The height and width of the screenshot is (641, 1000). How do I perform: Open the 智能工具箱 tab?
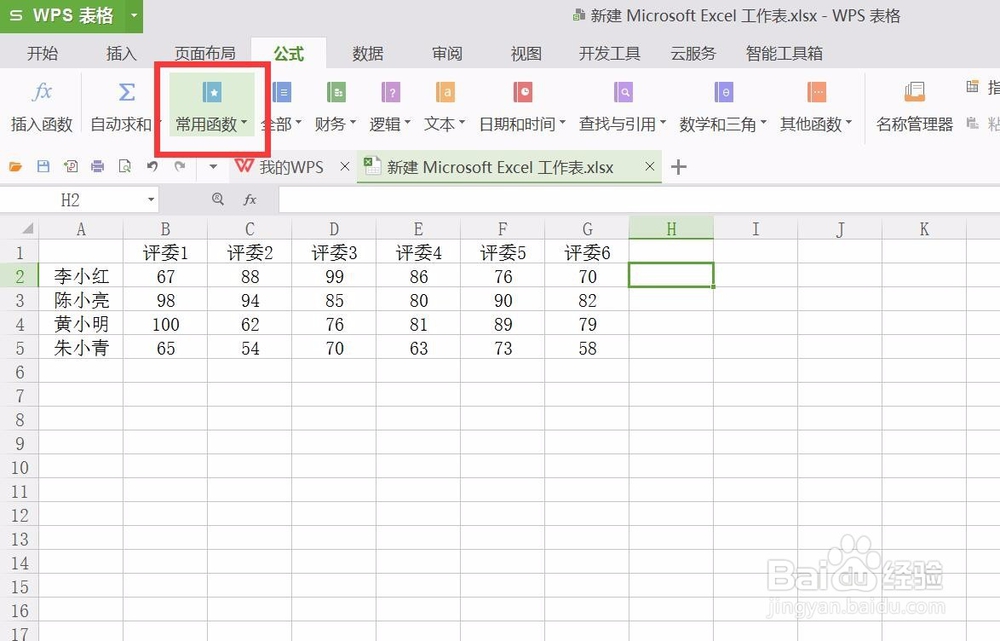pos(784,54)
